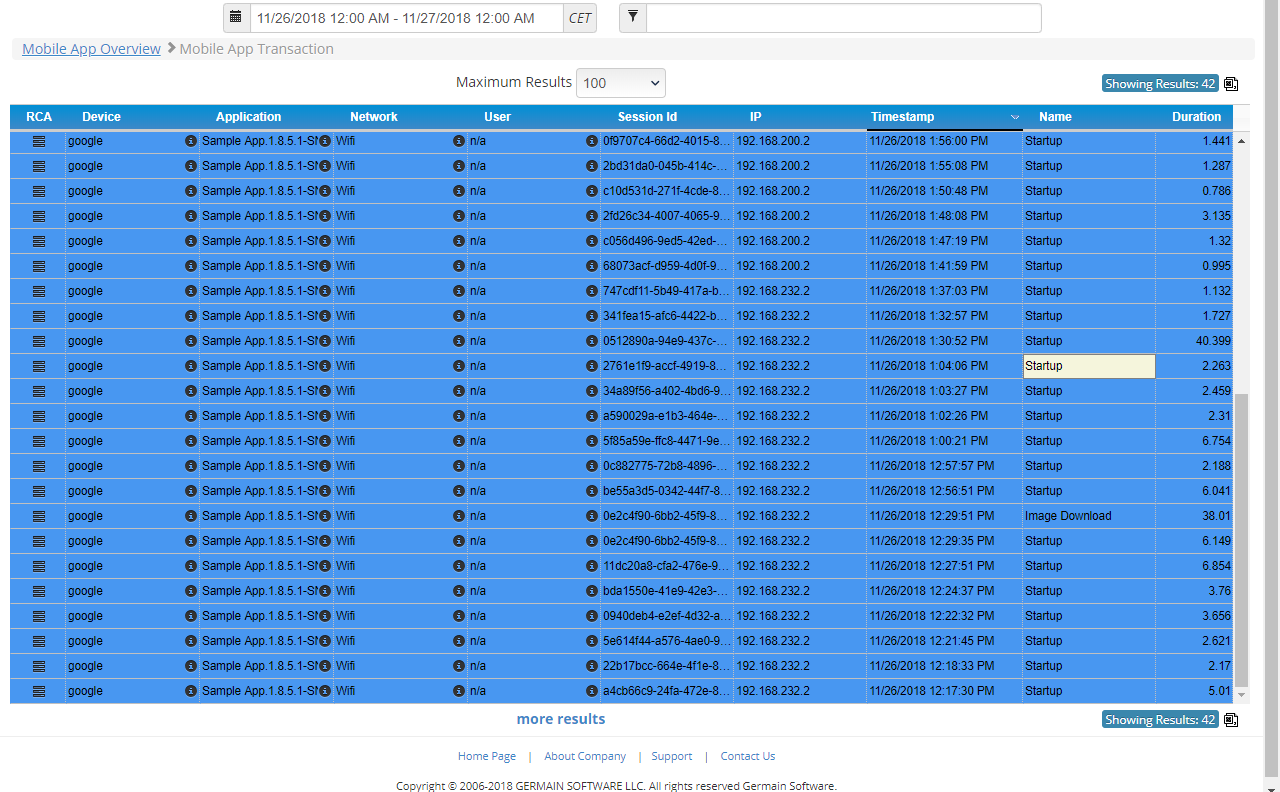Click info icon in first row's User cell
The width and height of the screenshot is (1280, 792).
592,141
